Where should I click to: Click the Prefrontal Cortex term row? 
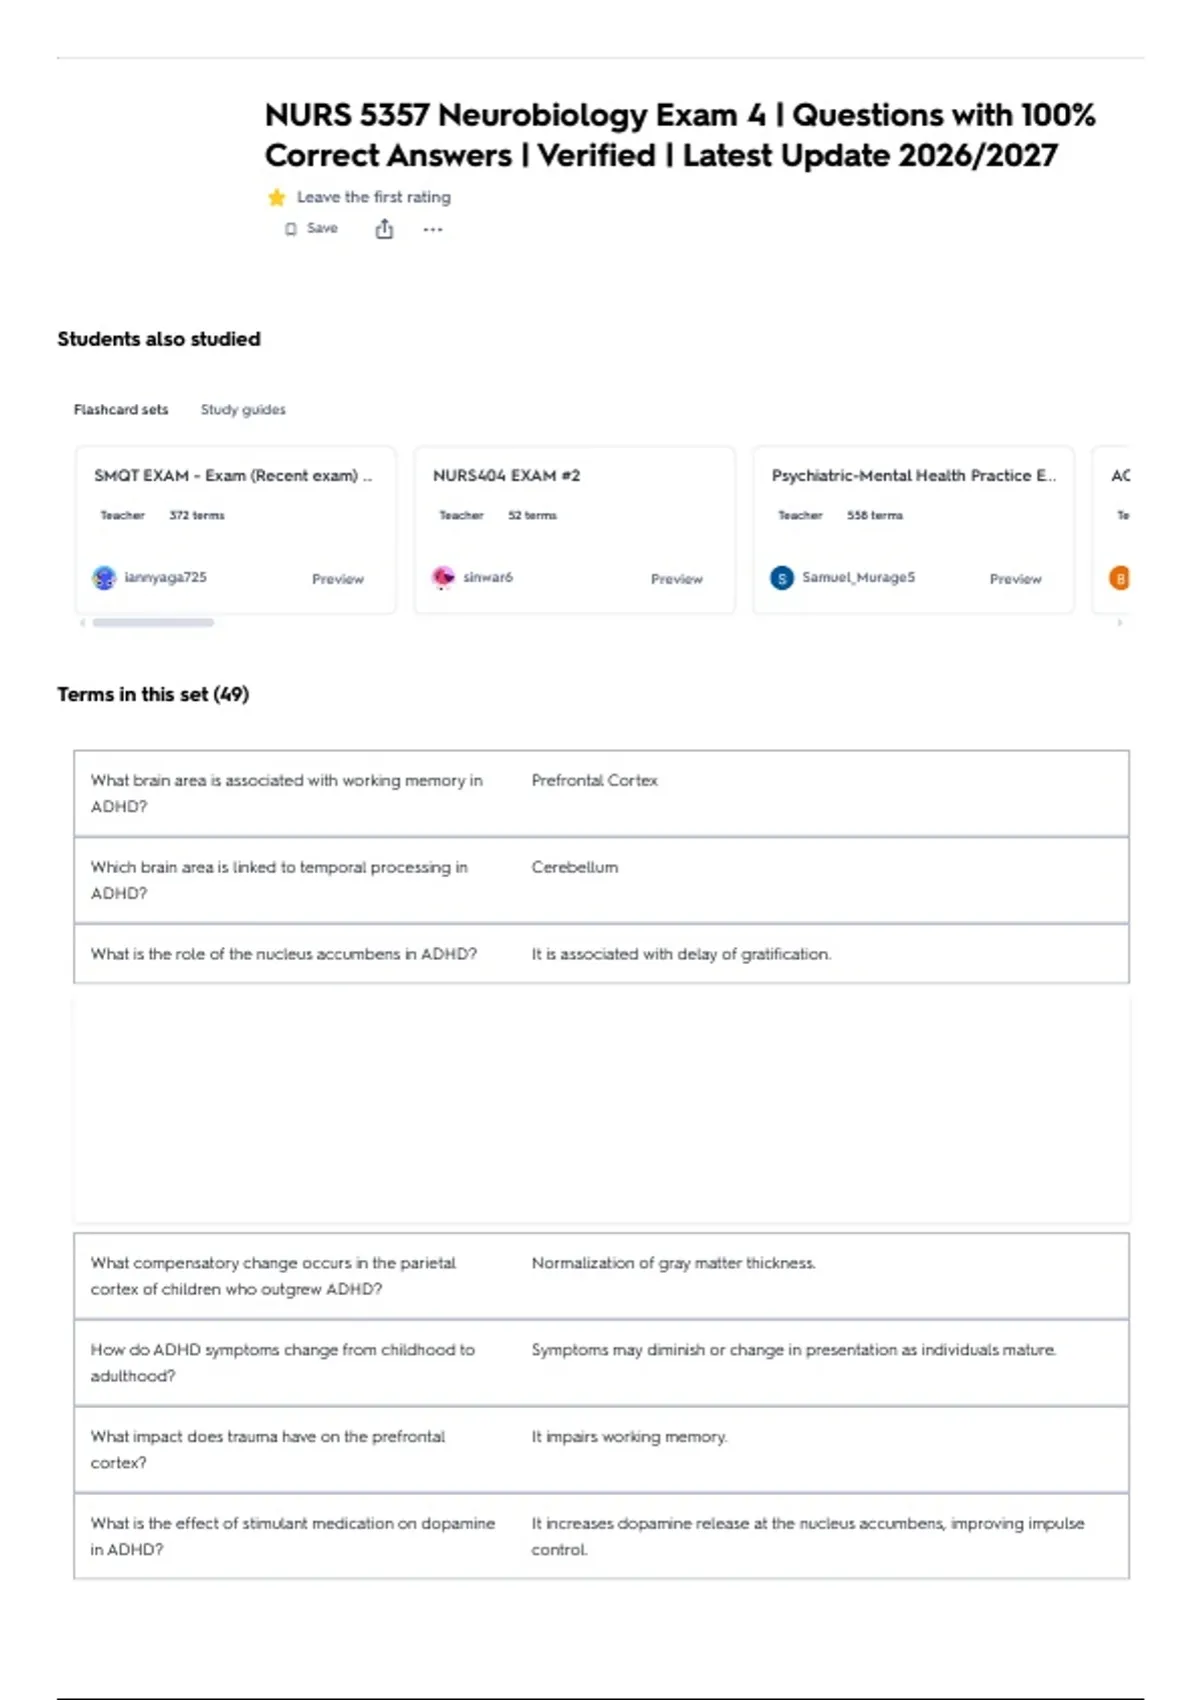pyautogui.click(x=601, y=794)
